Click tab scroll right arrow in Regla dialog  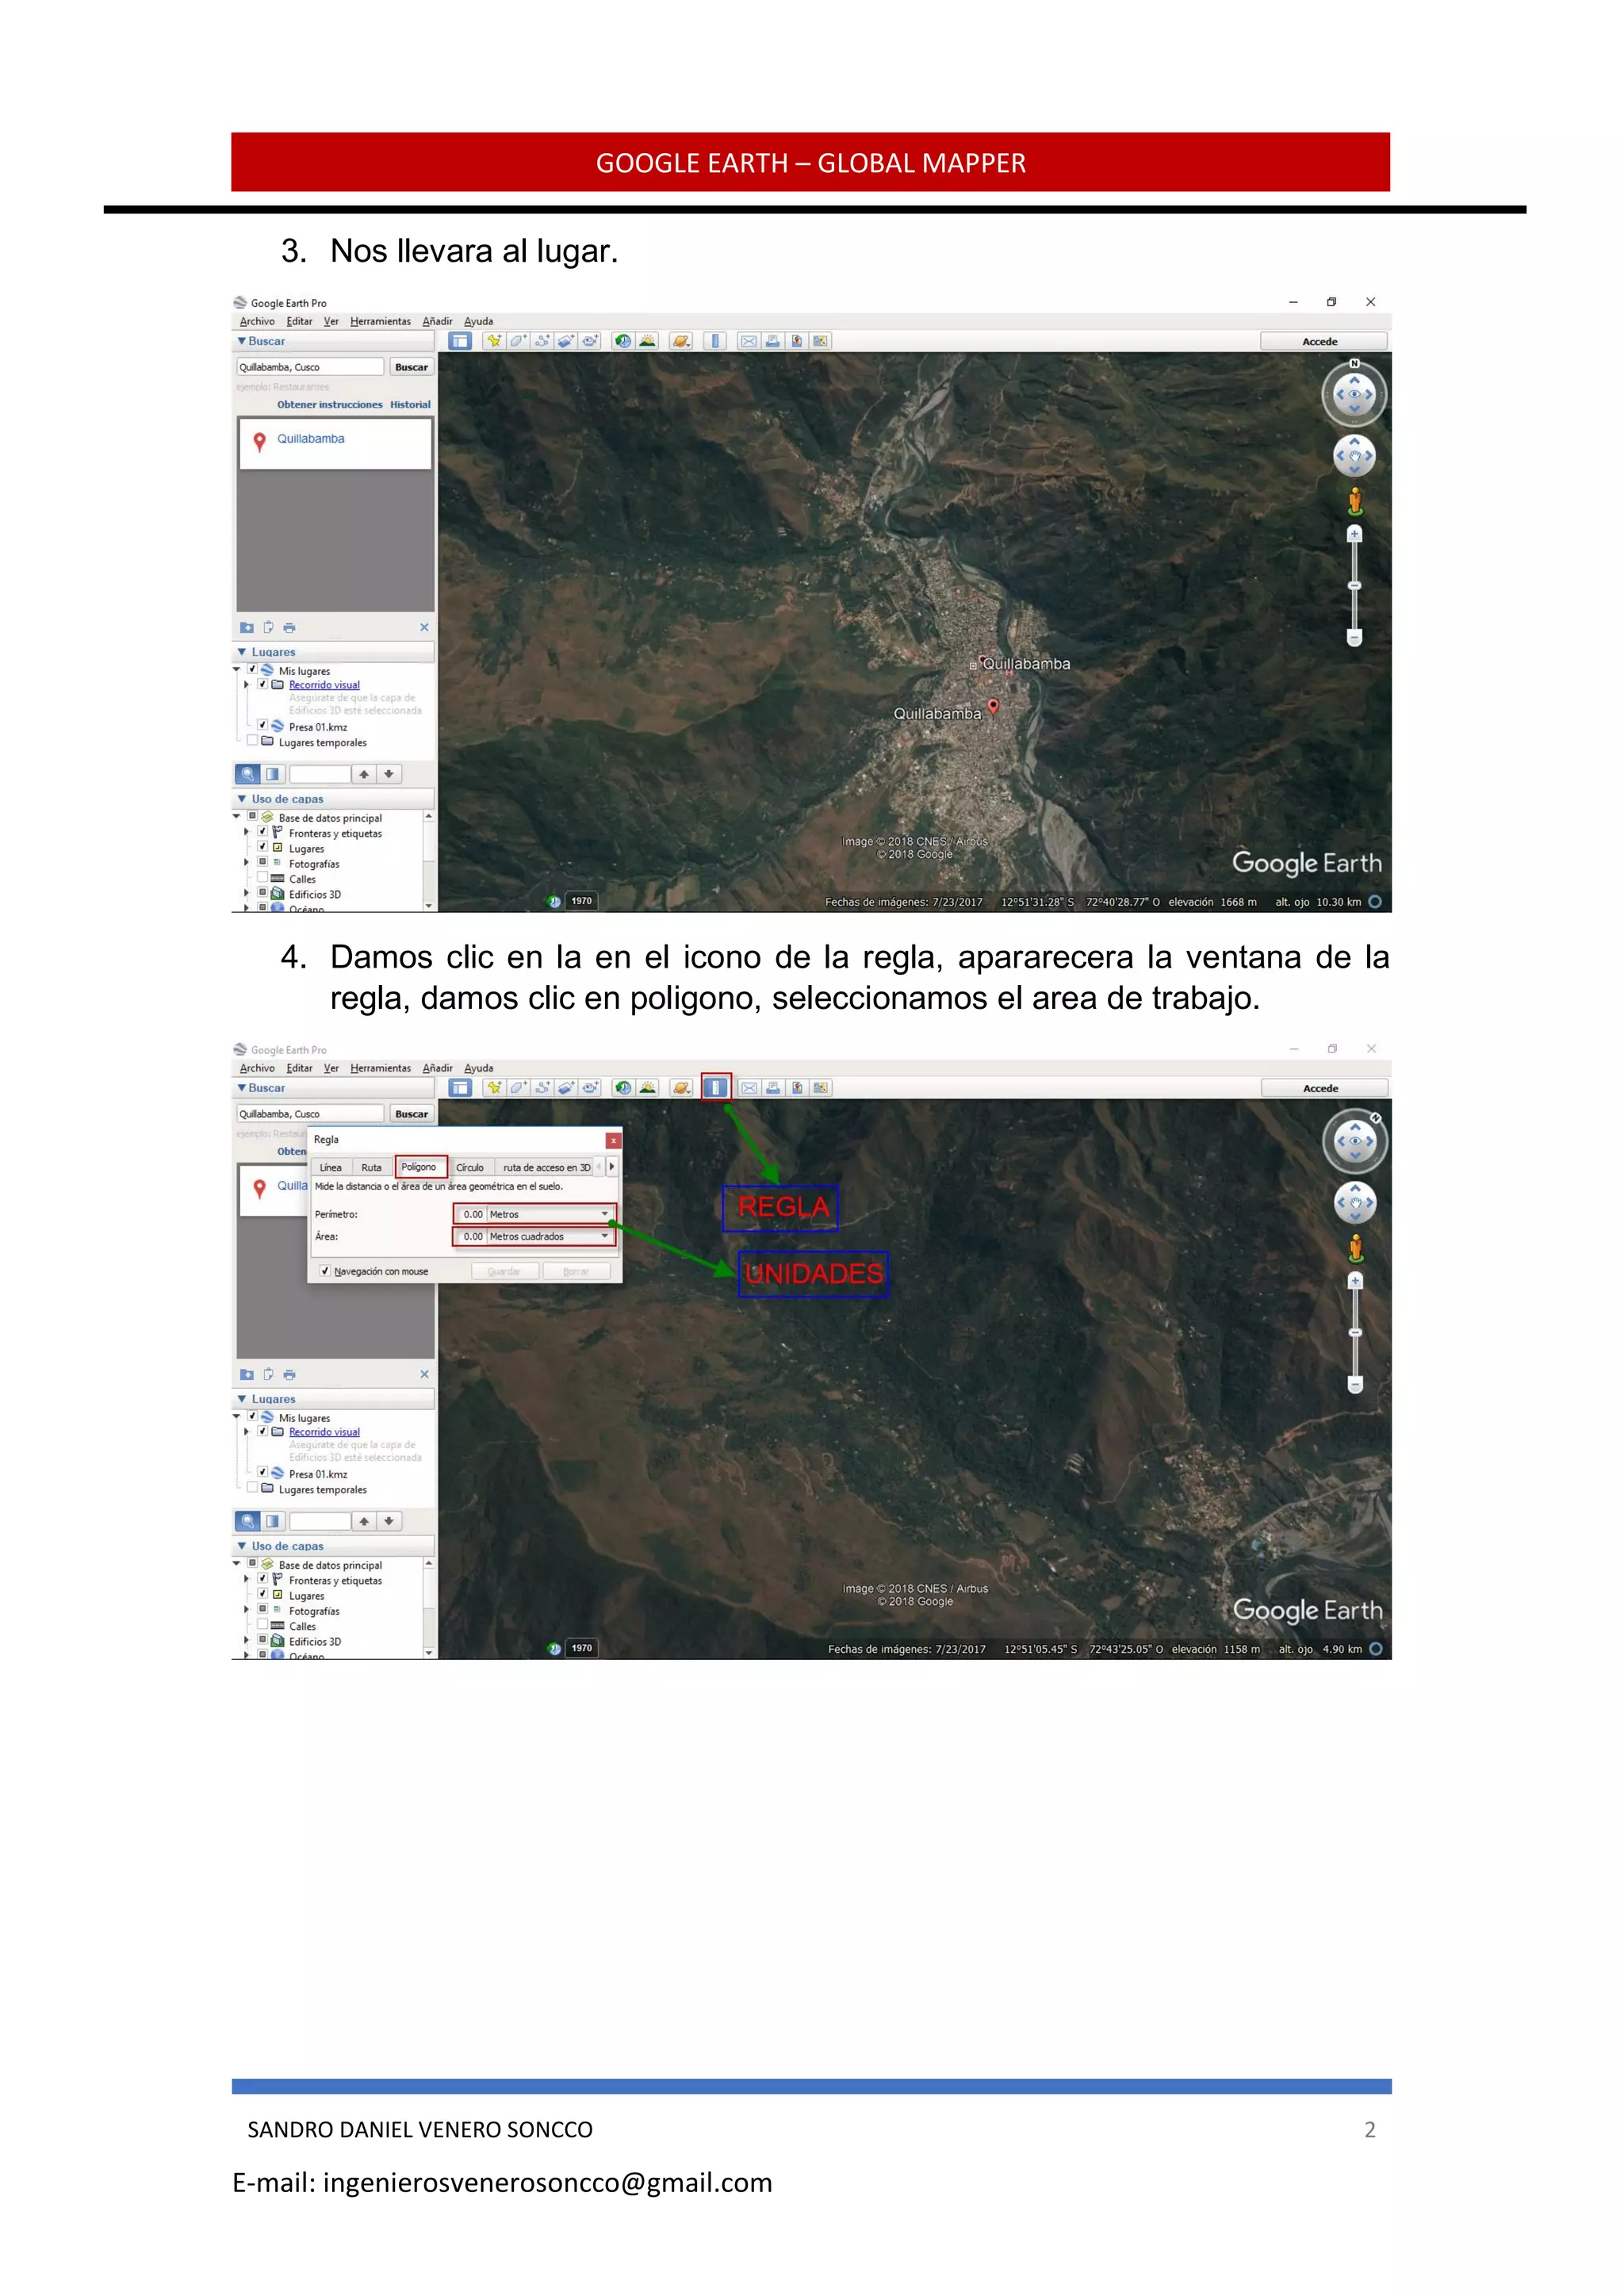(x=612, y=1167)
